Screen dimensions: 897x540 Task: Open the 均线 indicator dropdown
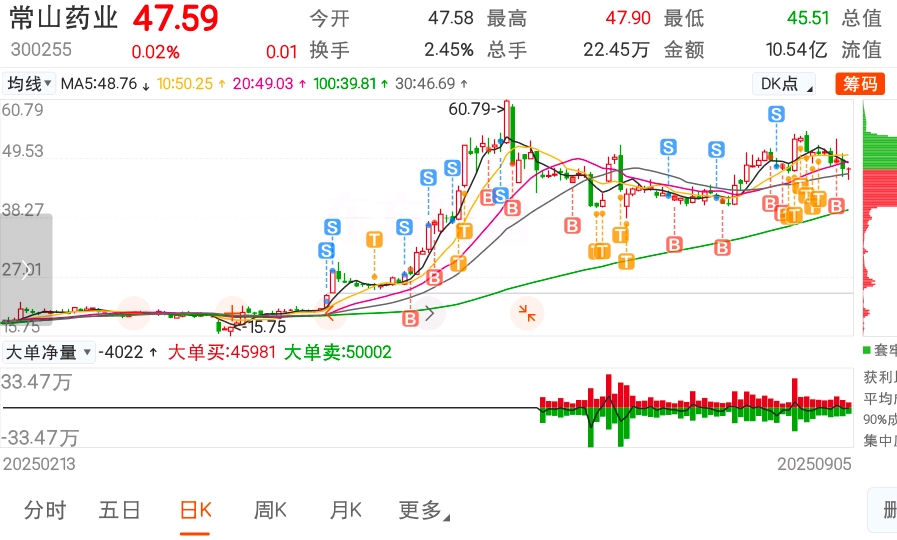(x=29, y=84)
